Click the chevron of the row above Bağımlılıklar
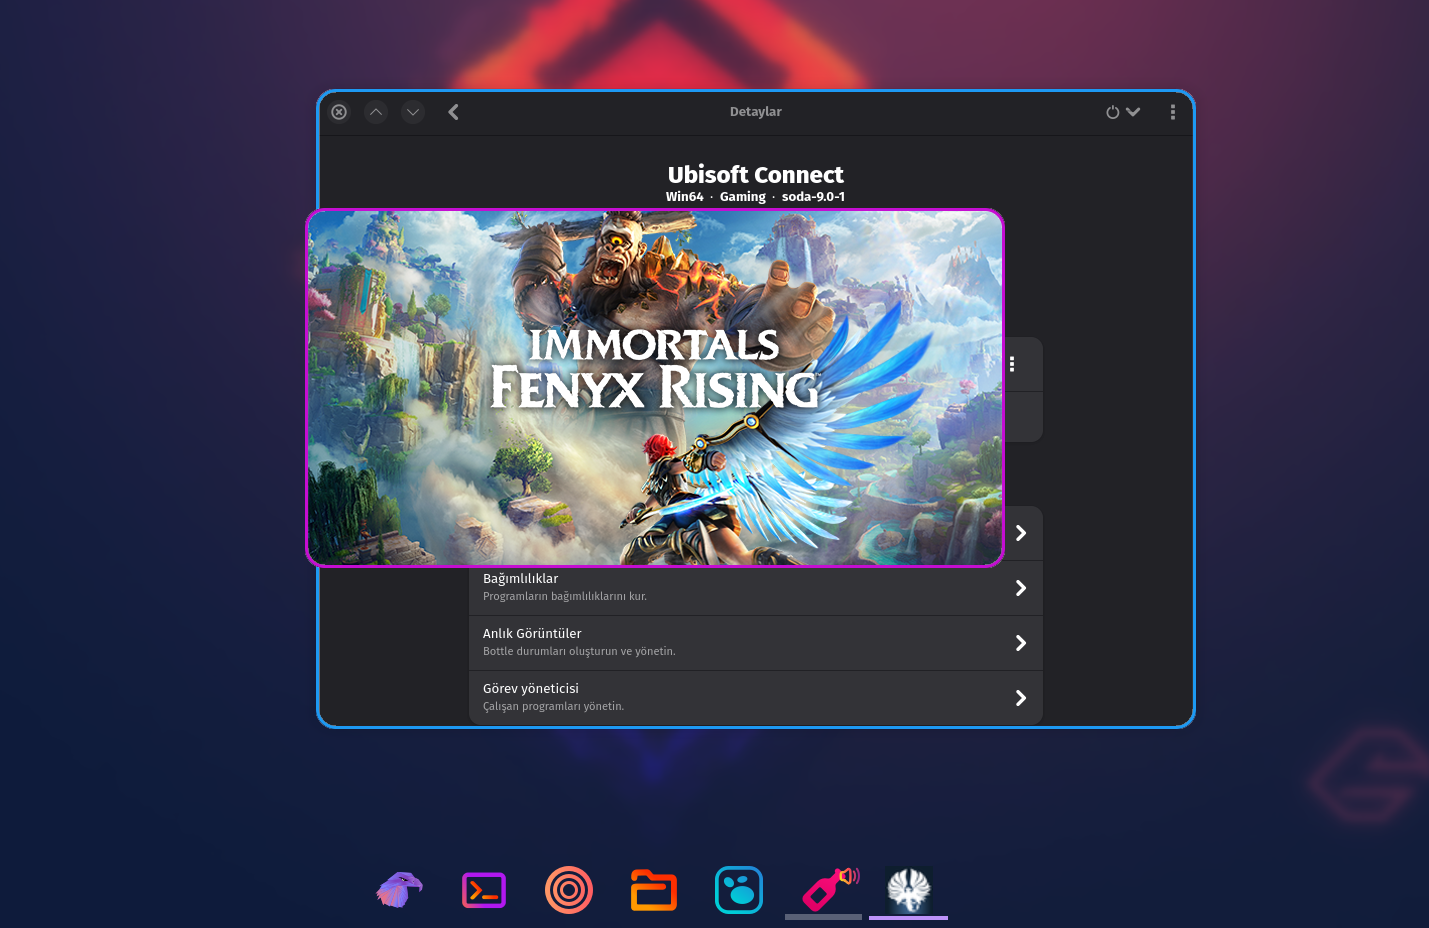The height and width of the screenshot is (928, 1429). tap(1021, 533)
